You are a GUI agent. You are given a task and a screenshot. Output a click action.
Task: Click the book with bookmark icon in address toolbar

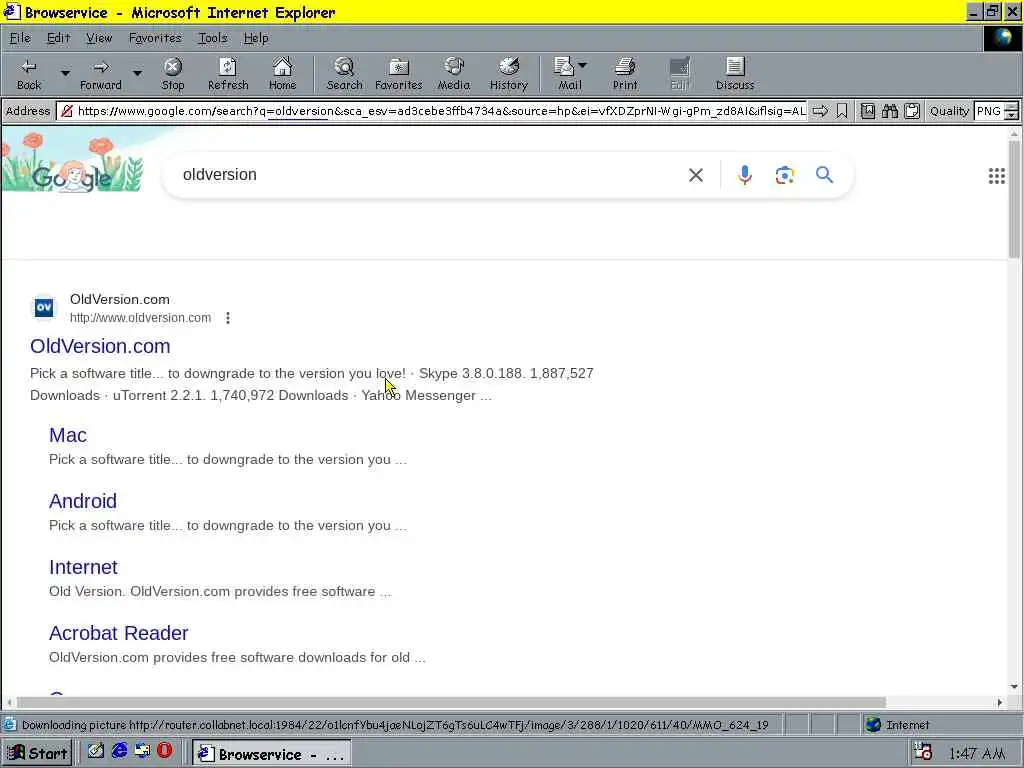click(x=867, y=111)
